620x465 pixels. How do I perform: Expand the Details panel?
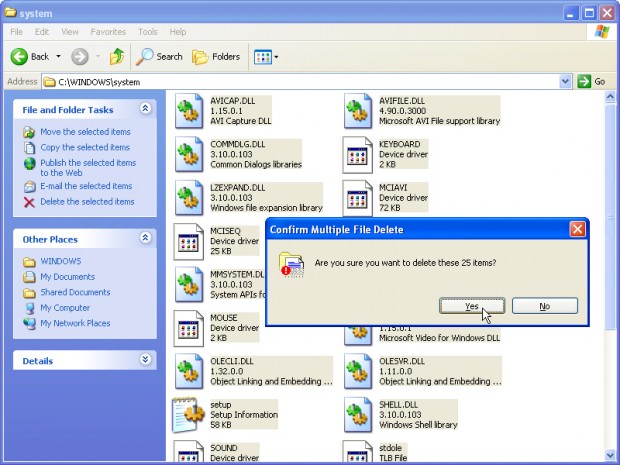[146, 359]
